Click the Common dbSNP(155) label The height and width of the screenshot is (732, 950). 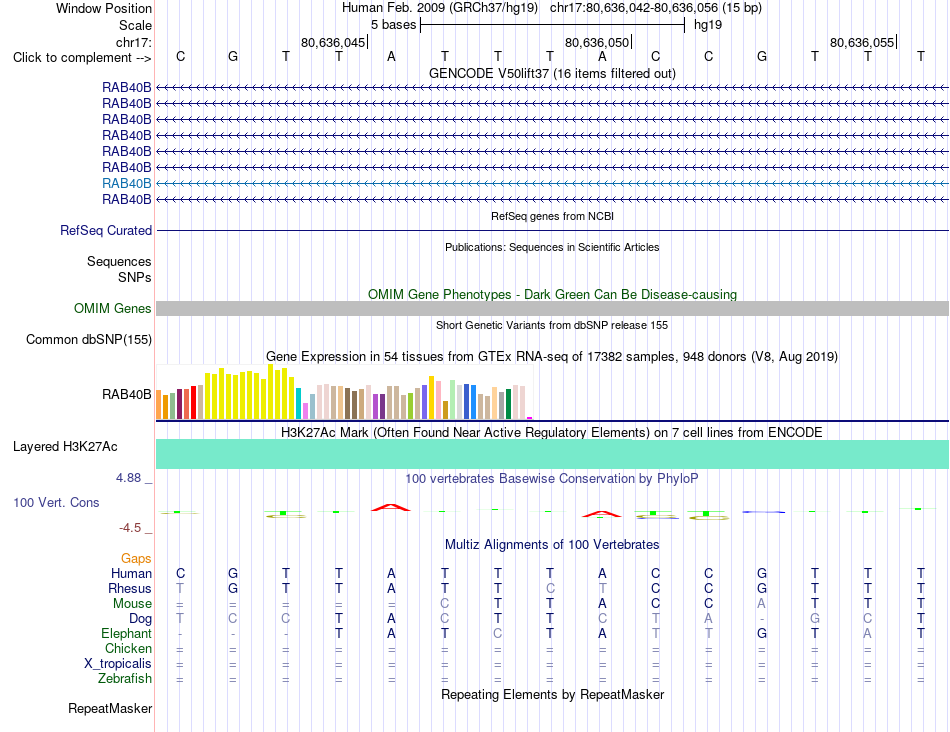(x=88, y=339)
